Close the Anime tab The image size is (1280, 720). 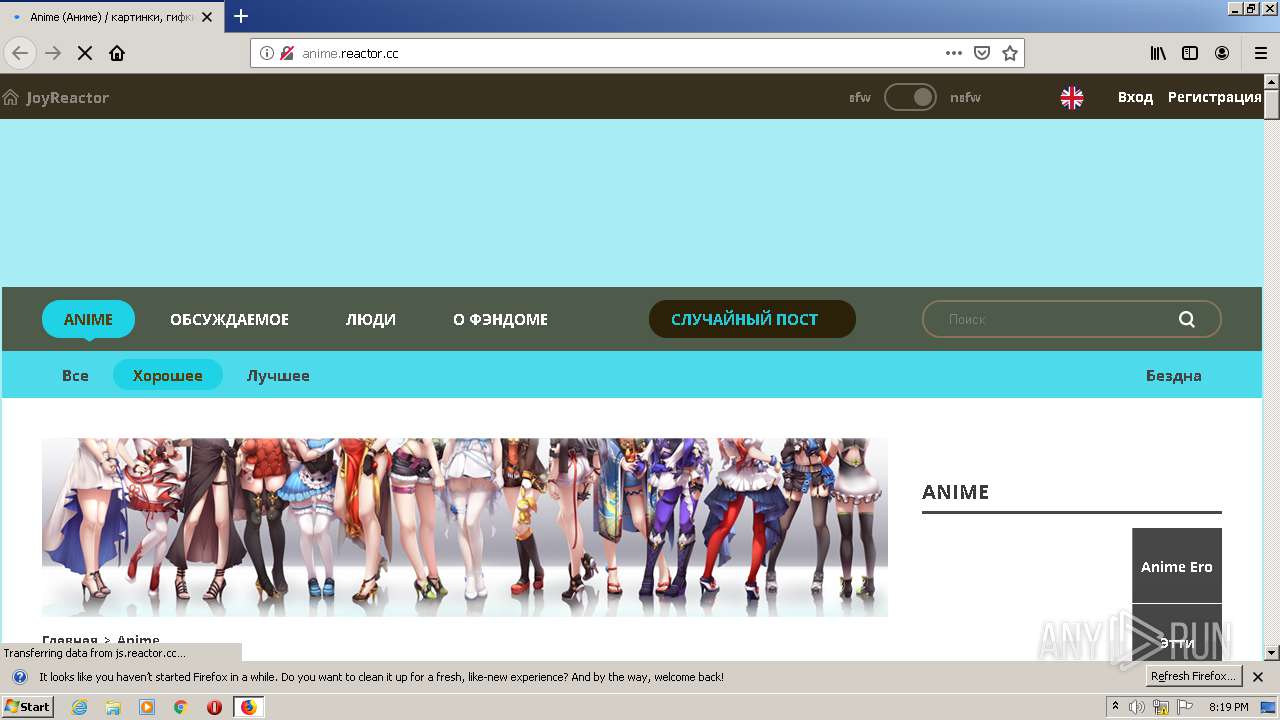207,17
